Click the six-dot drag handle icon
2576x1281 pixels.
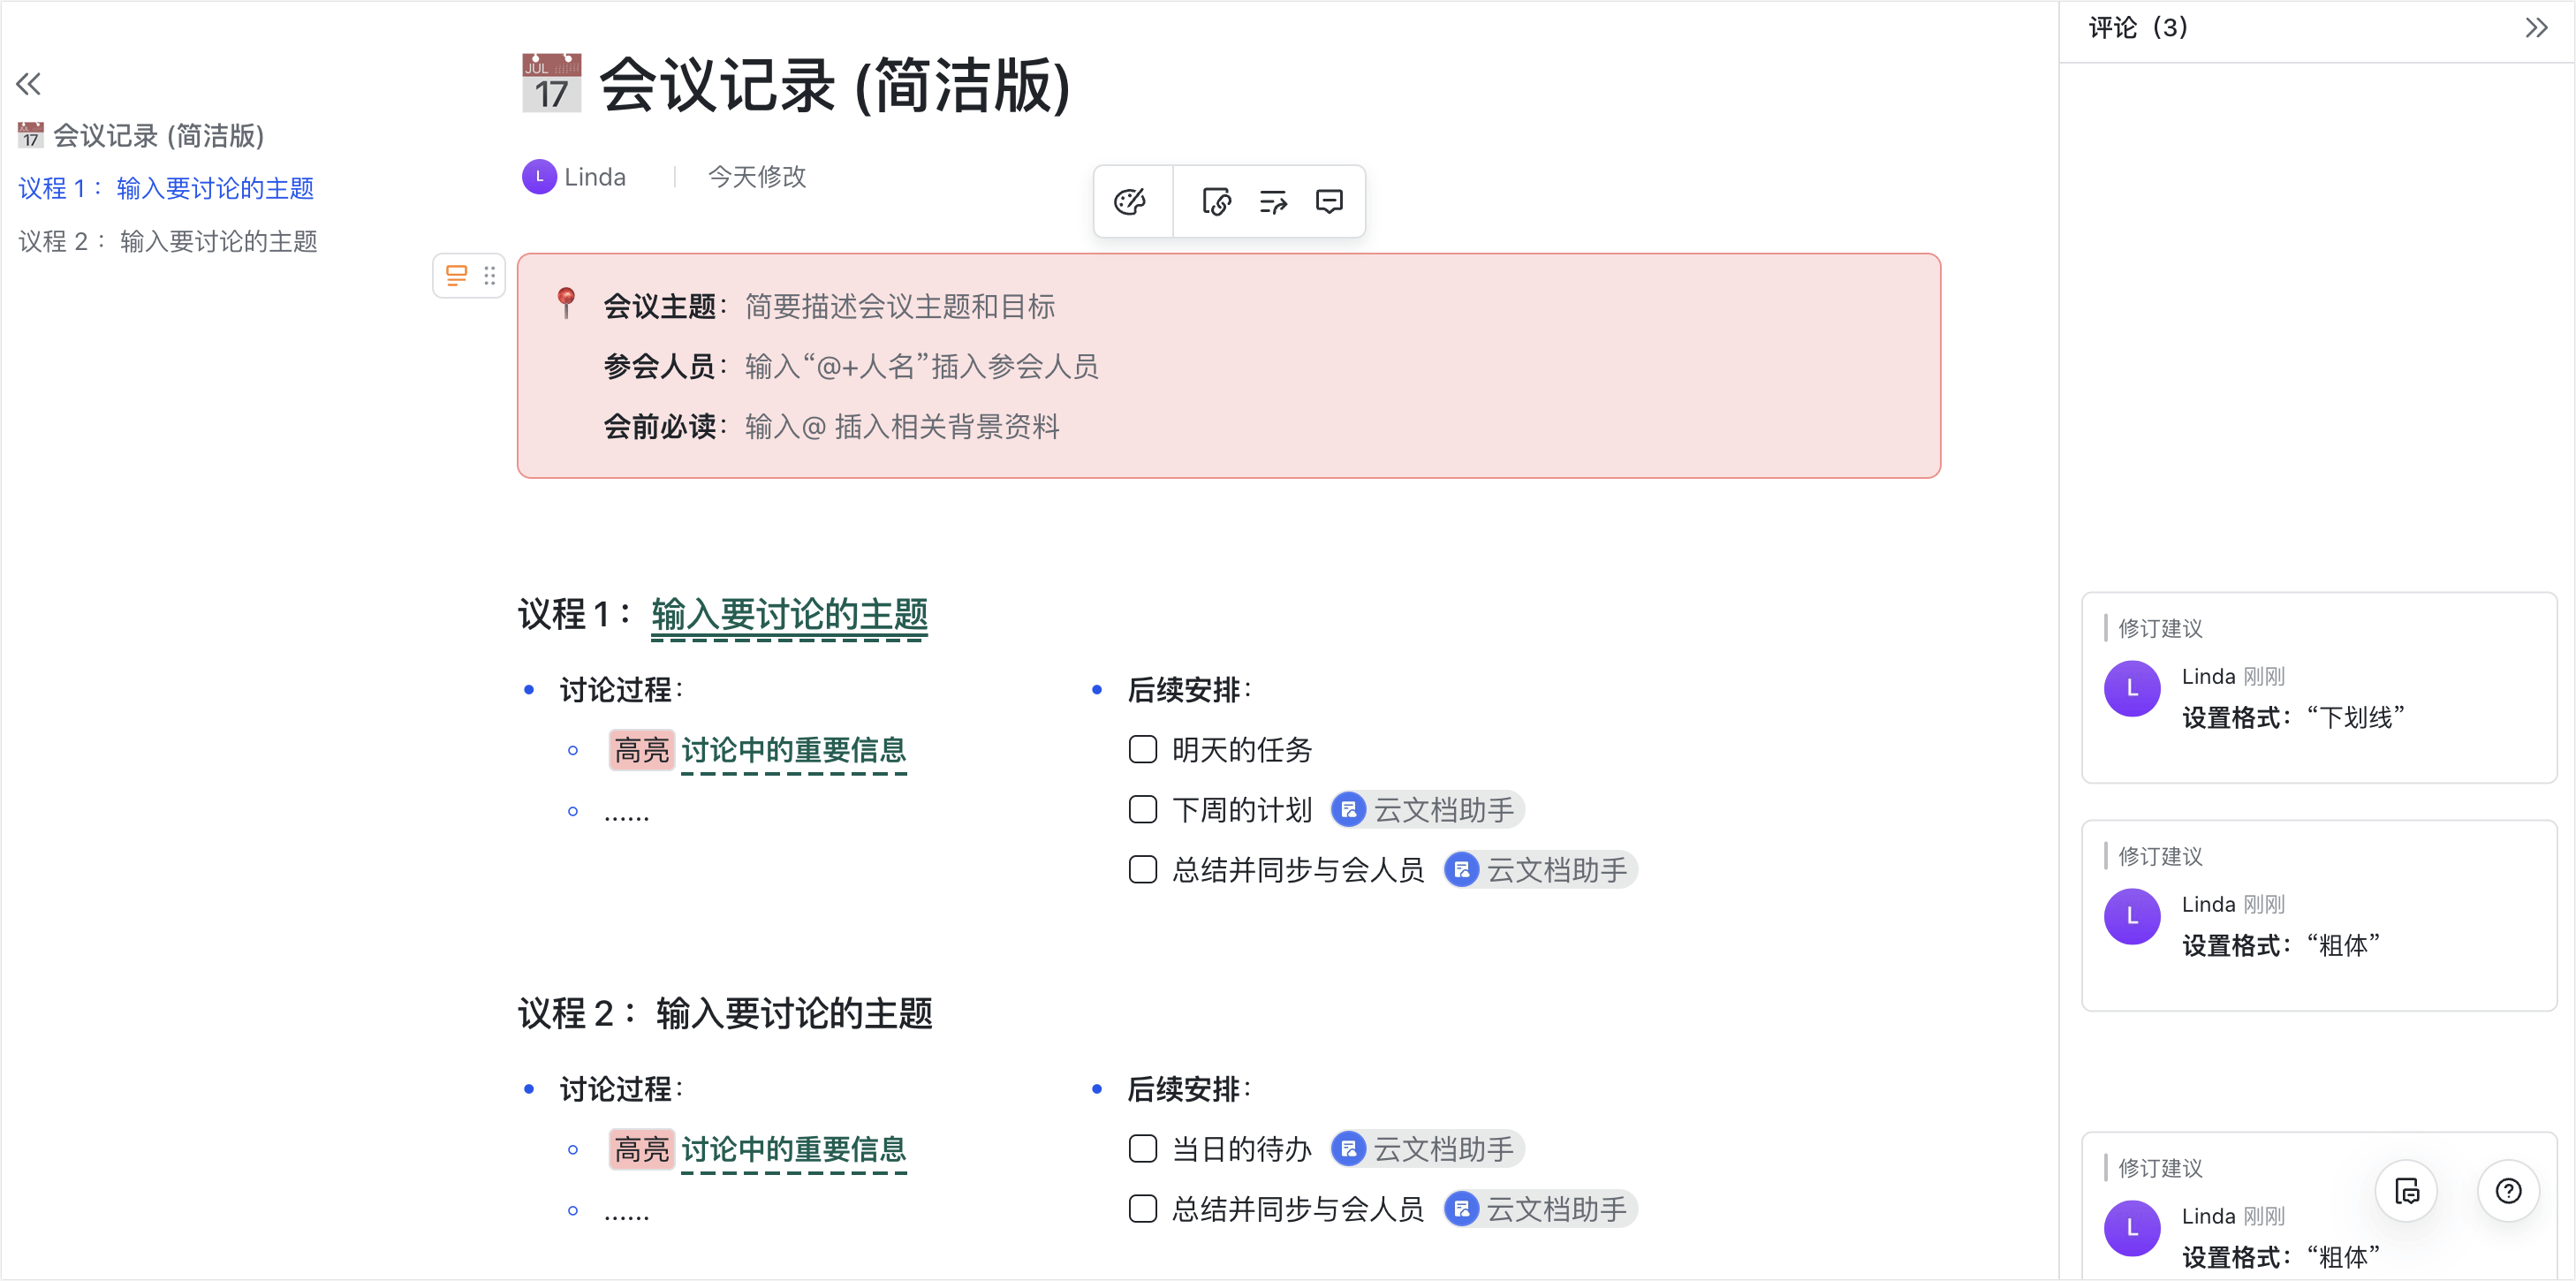[x=490, y=275]
